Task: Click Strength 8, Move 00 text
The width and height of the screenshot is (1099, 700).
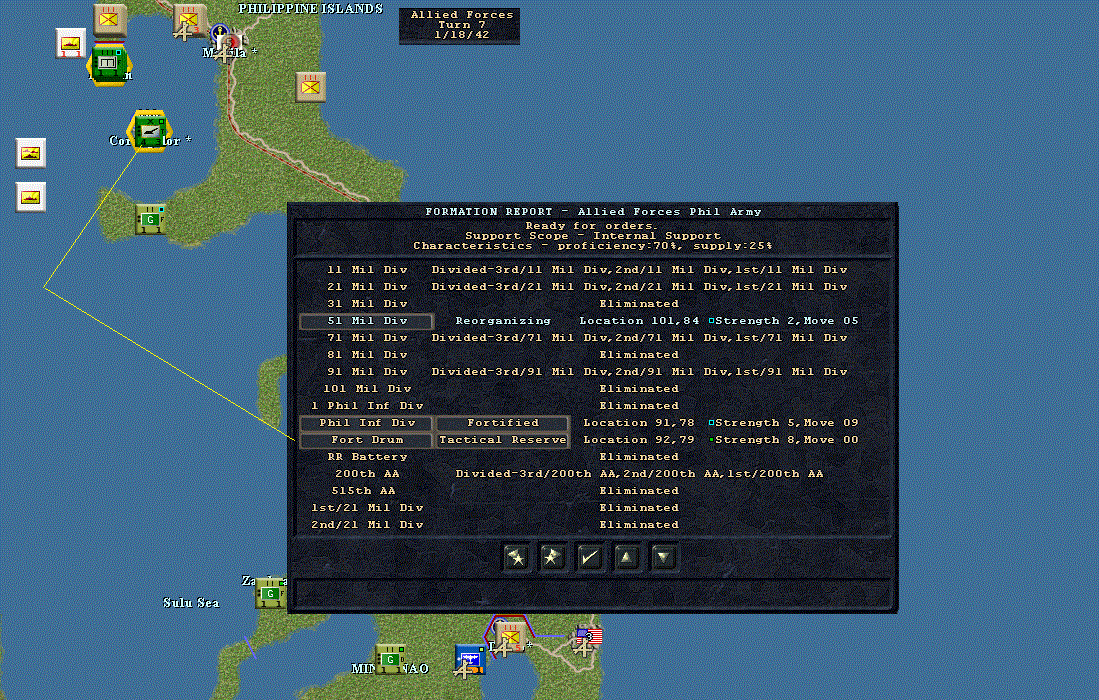Action: click(786, 440)
